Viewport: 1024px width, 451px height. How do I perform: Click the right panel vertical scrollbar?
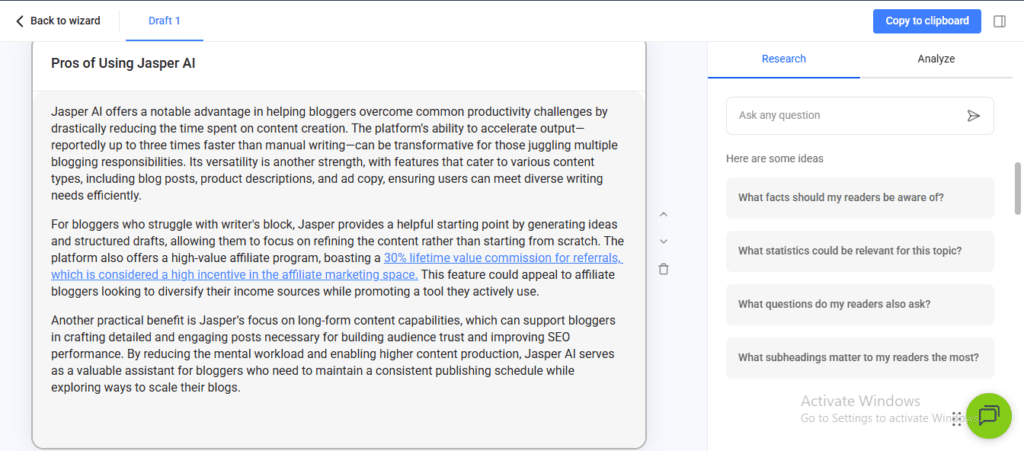click(1017, 188)
